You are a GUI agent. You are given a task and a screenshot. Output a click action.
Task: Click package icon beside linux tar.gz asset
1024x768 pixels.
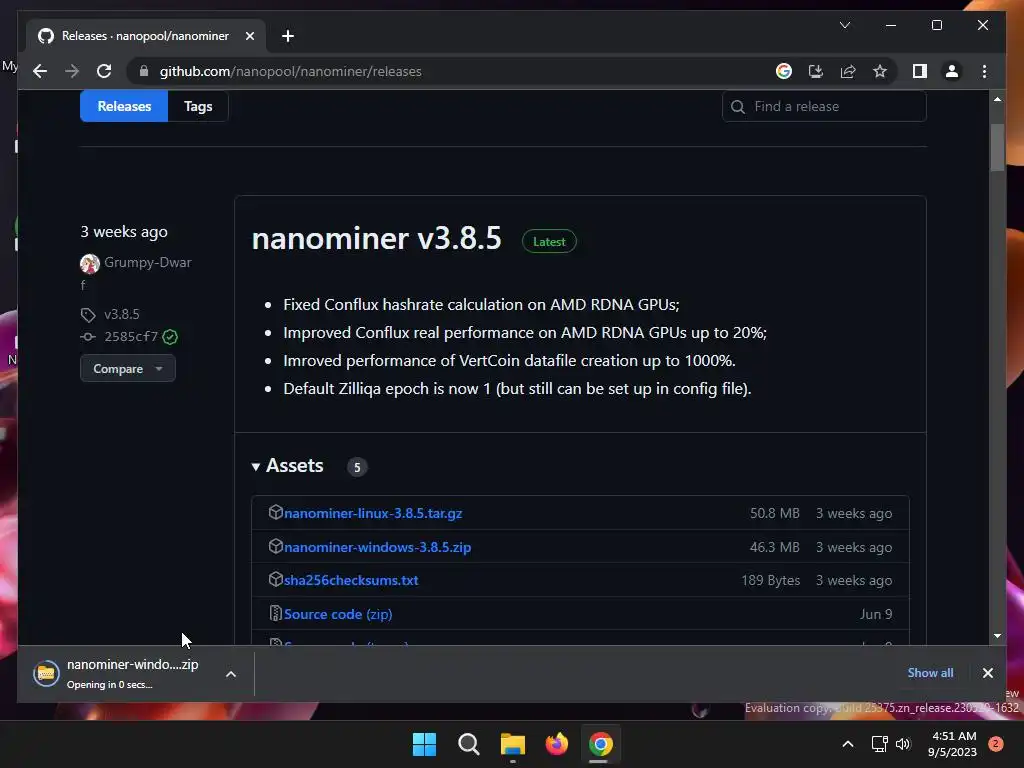pos(276,513)
